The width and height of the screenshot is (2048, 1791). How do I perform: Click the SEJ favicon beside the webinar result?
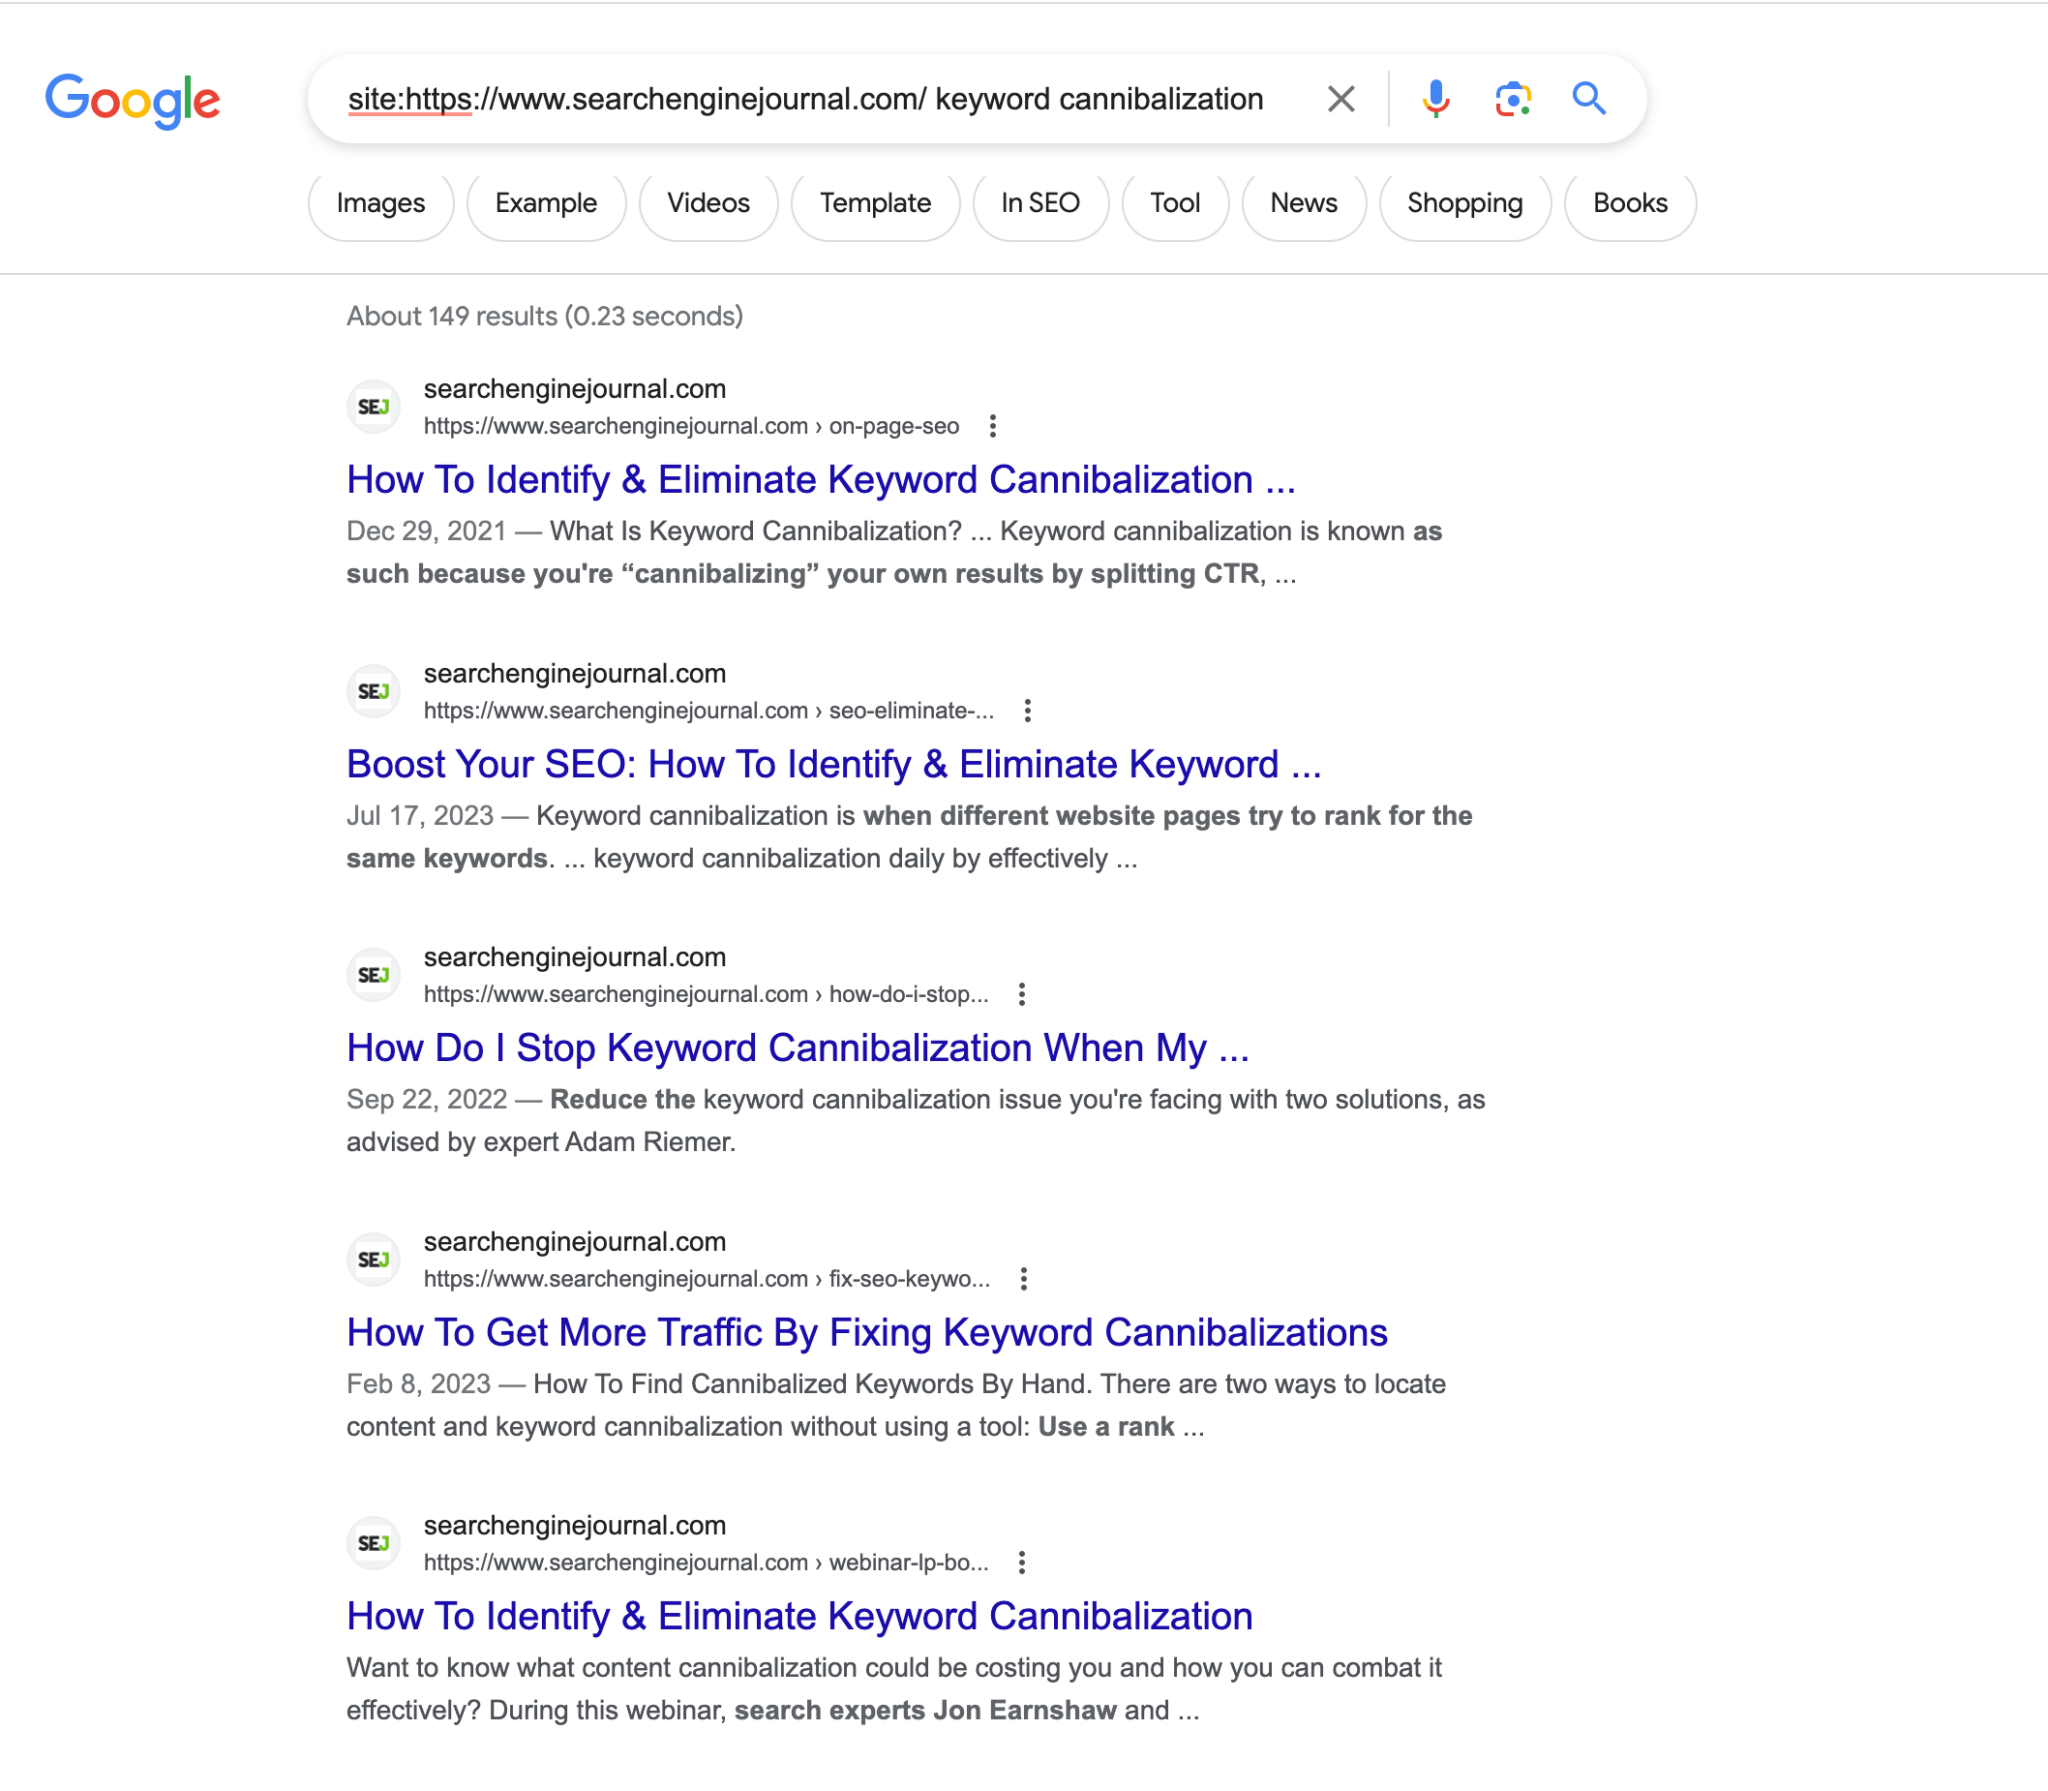pos(374,1542)
